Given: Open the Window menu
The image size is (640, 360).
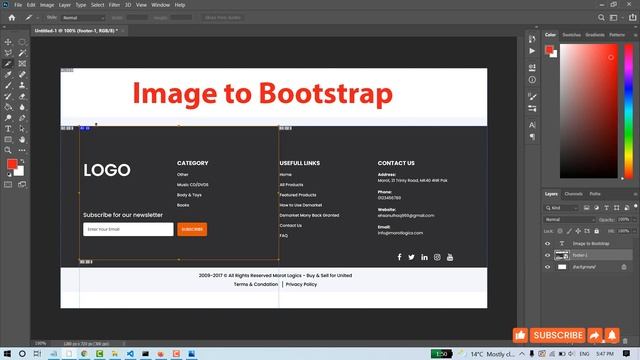Looking at the screenshot, I should click(160, 5).
